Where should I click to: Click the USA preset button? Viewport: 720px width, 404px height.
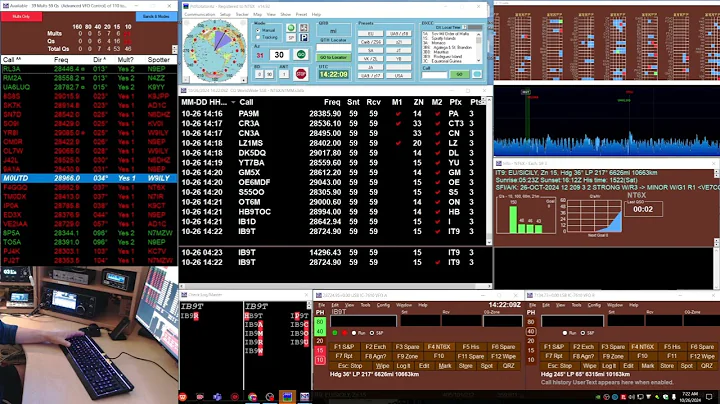[x=399, y=75]
